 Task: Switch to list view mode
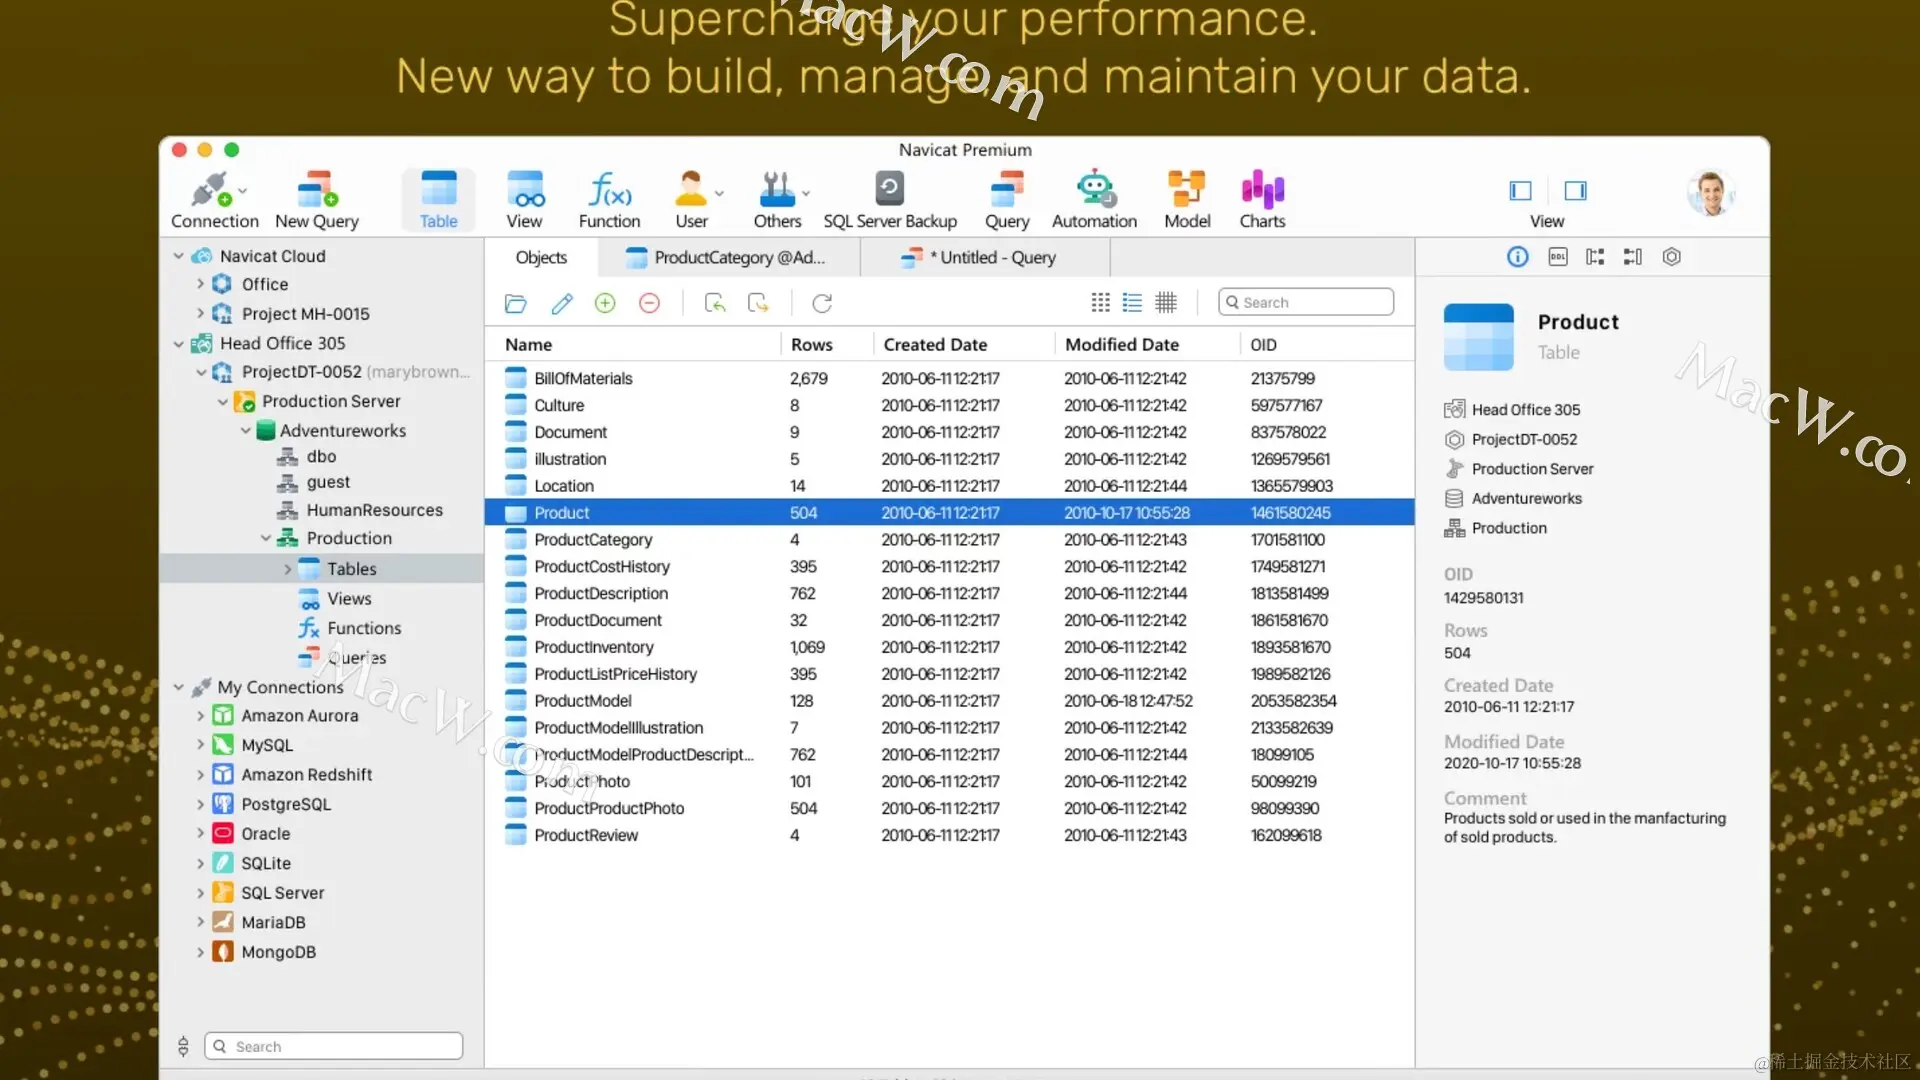coord(1132,302)
